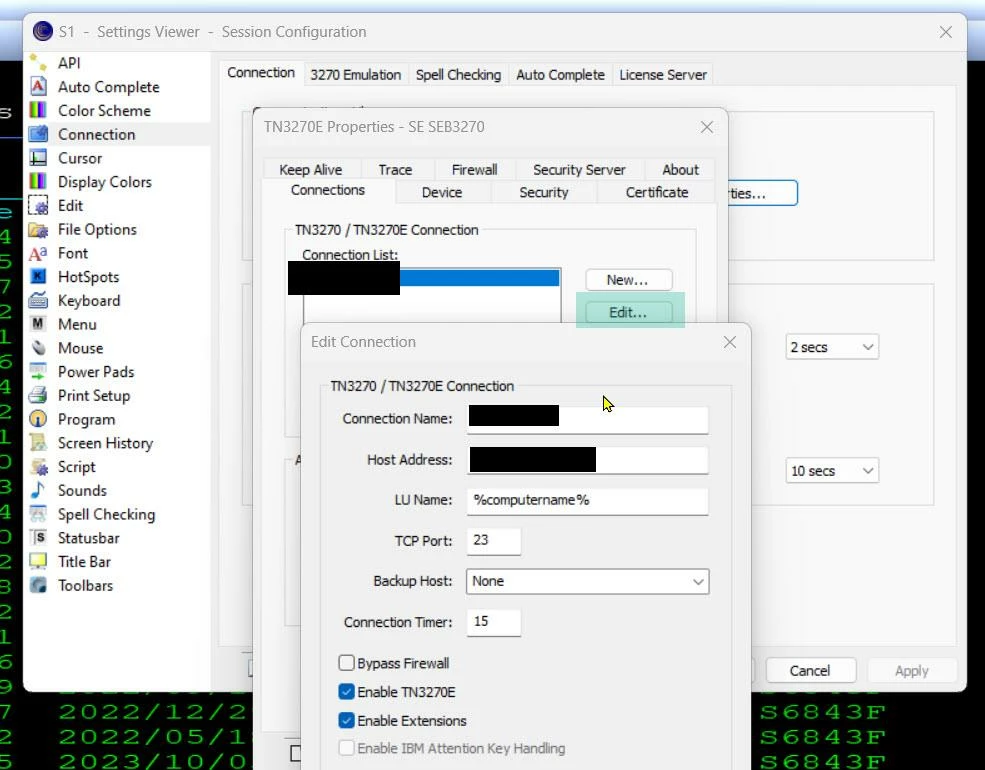Click the Host Address field
Image resolution: width=985 pixels, height=770 pixels.
click(587, 460)
